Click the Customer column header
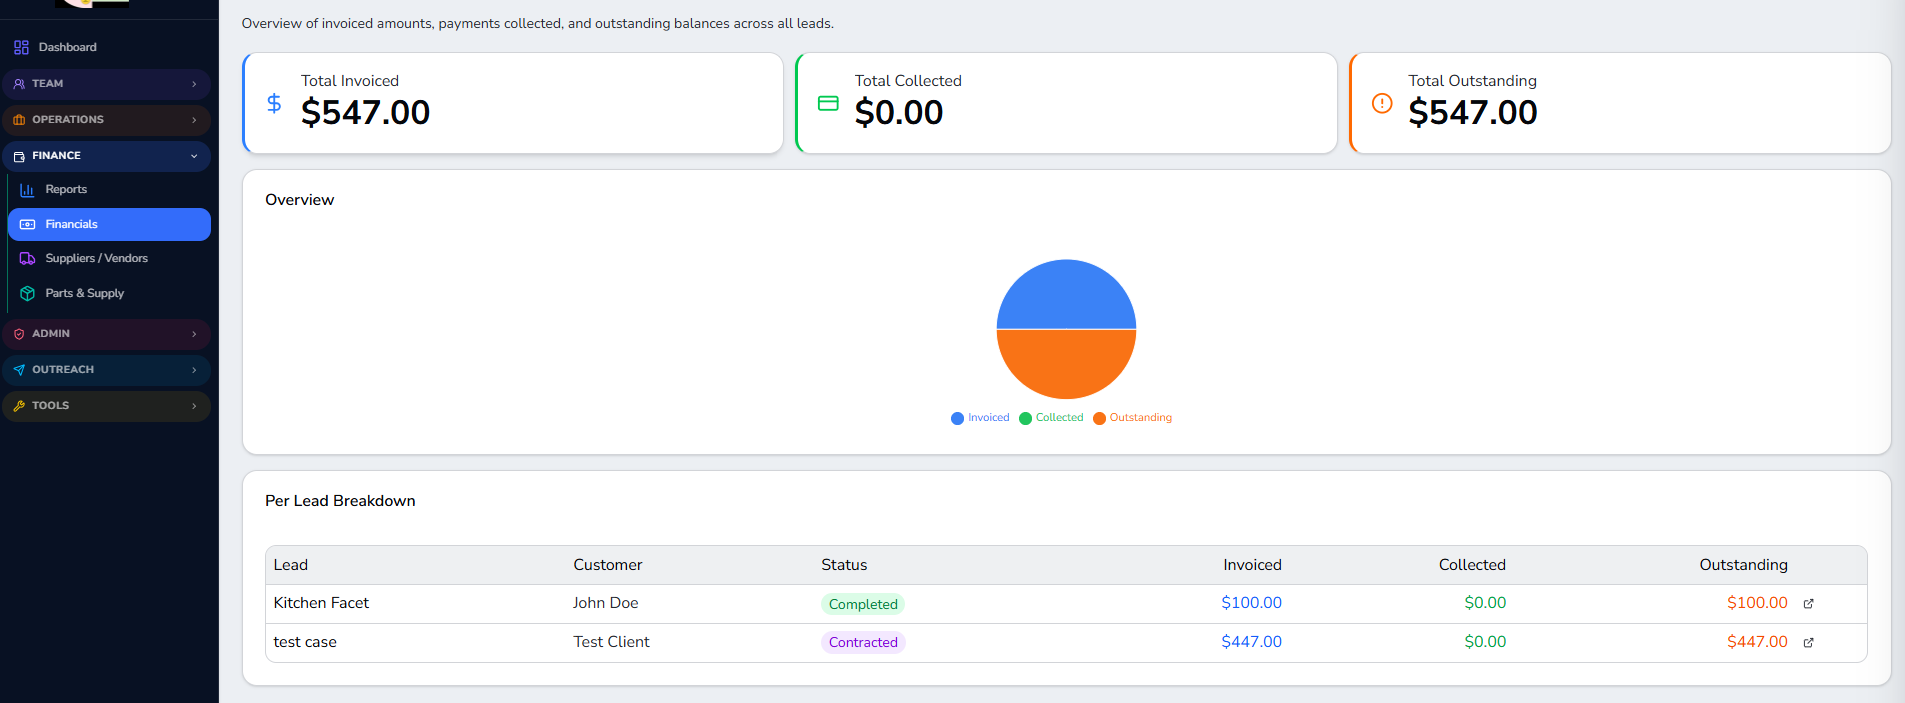The width and height of the screenshot is (1905, 703). 607,565
